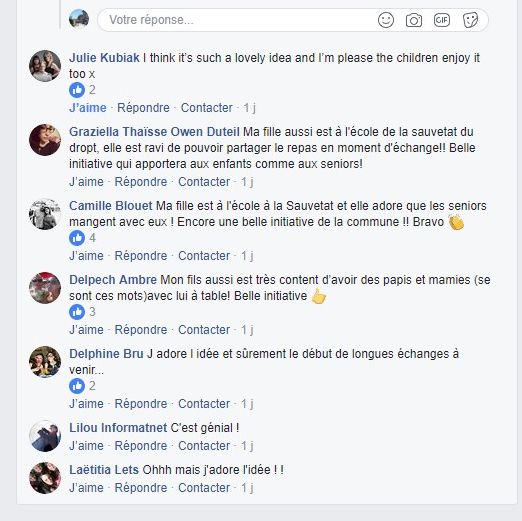
Task: Like Laëtitia Lets' comment with J'aime
Action: (86, 488)
